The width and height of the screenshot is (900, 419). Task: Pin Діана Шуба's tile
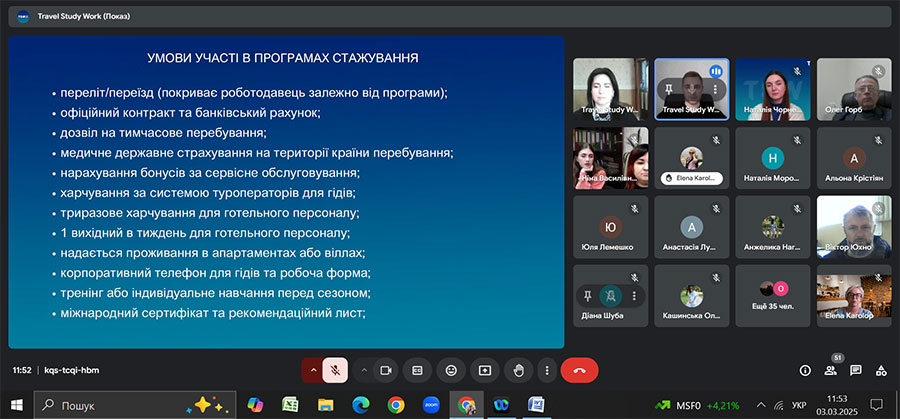[587, 296]
